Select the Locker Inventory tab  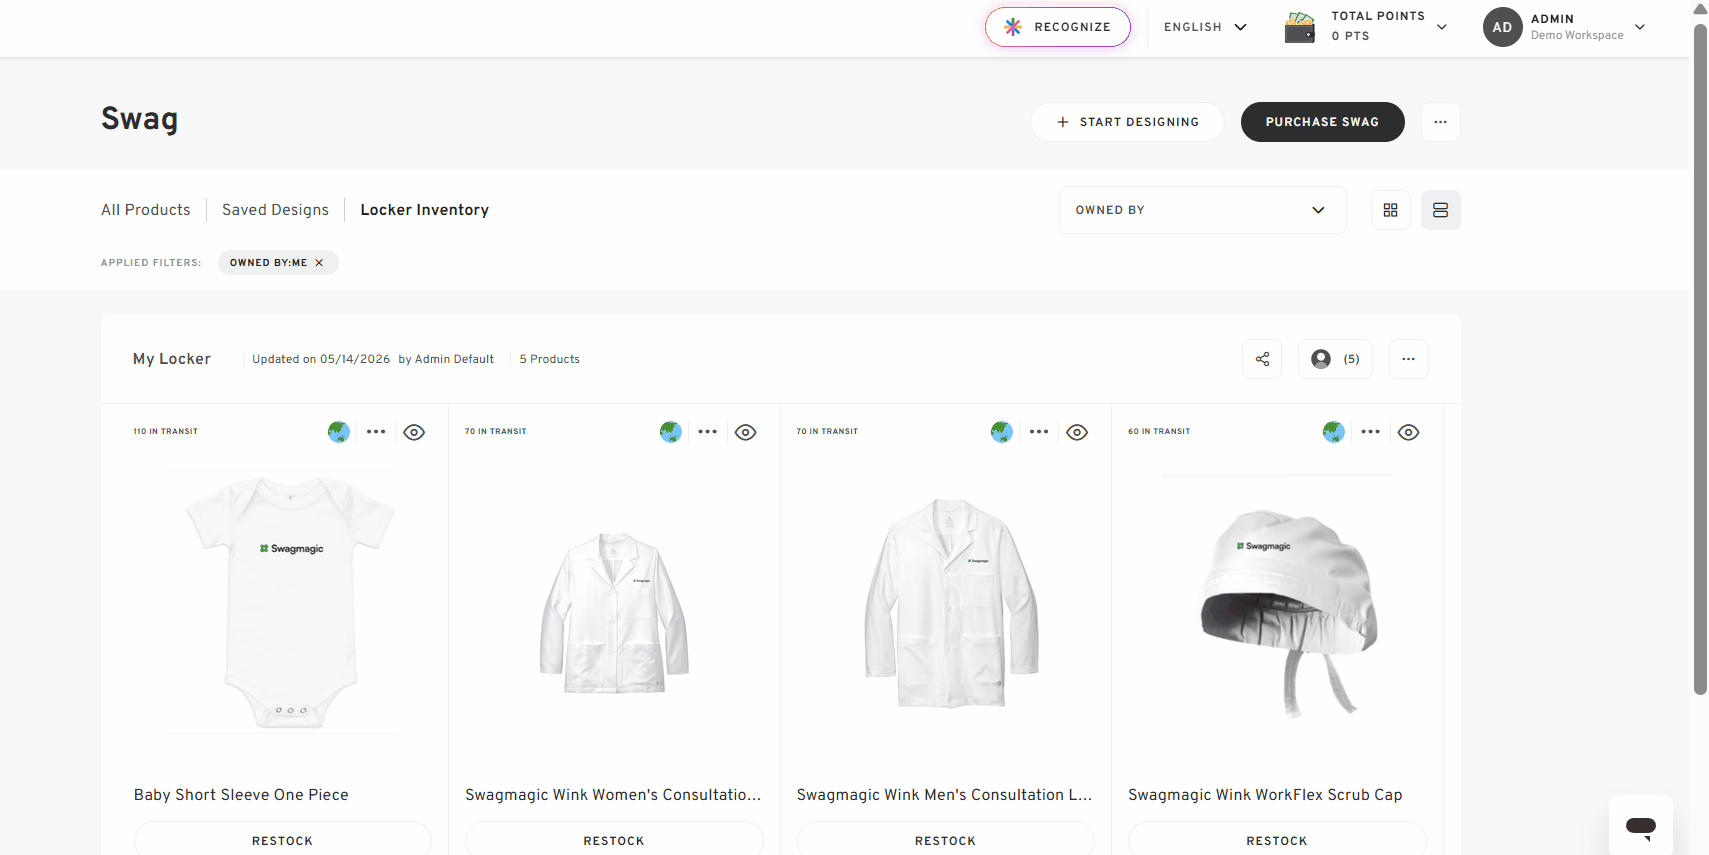coord(424,210)
